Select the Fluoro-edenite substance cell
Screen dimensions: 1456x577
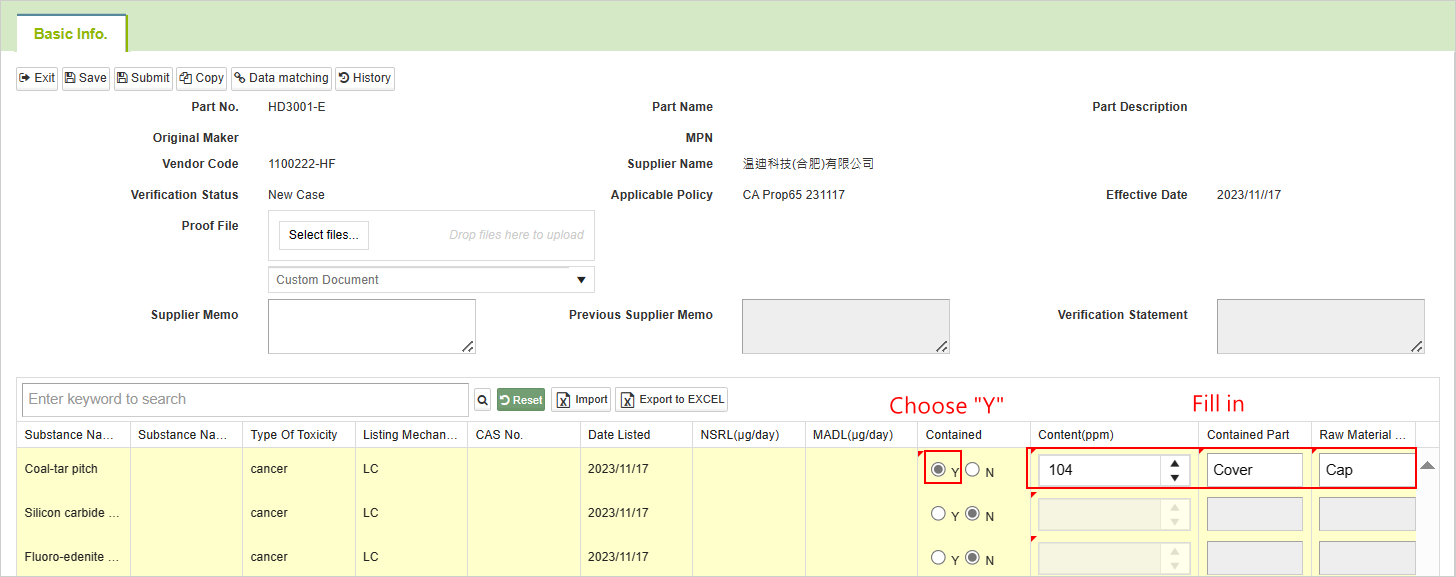click(73, 557)
